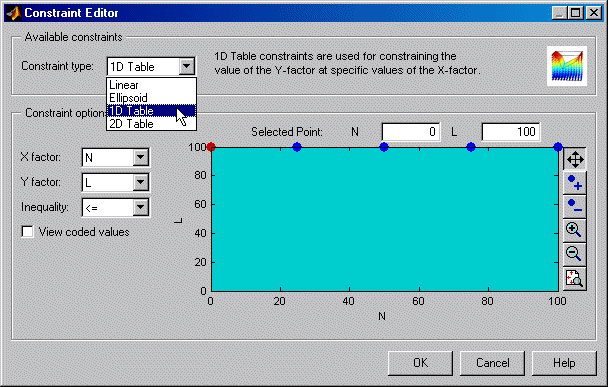Enable the View coded values checkbox
608x387 pixels.
click(28, 232)
